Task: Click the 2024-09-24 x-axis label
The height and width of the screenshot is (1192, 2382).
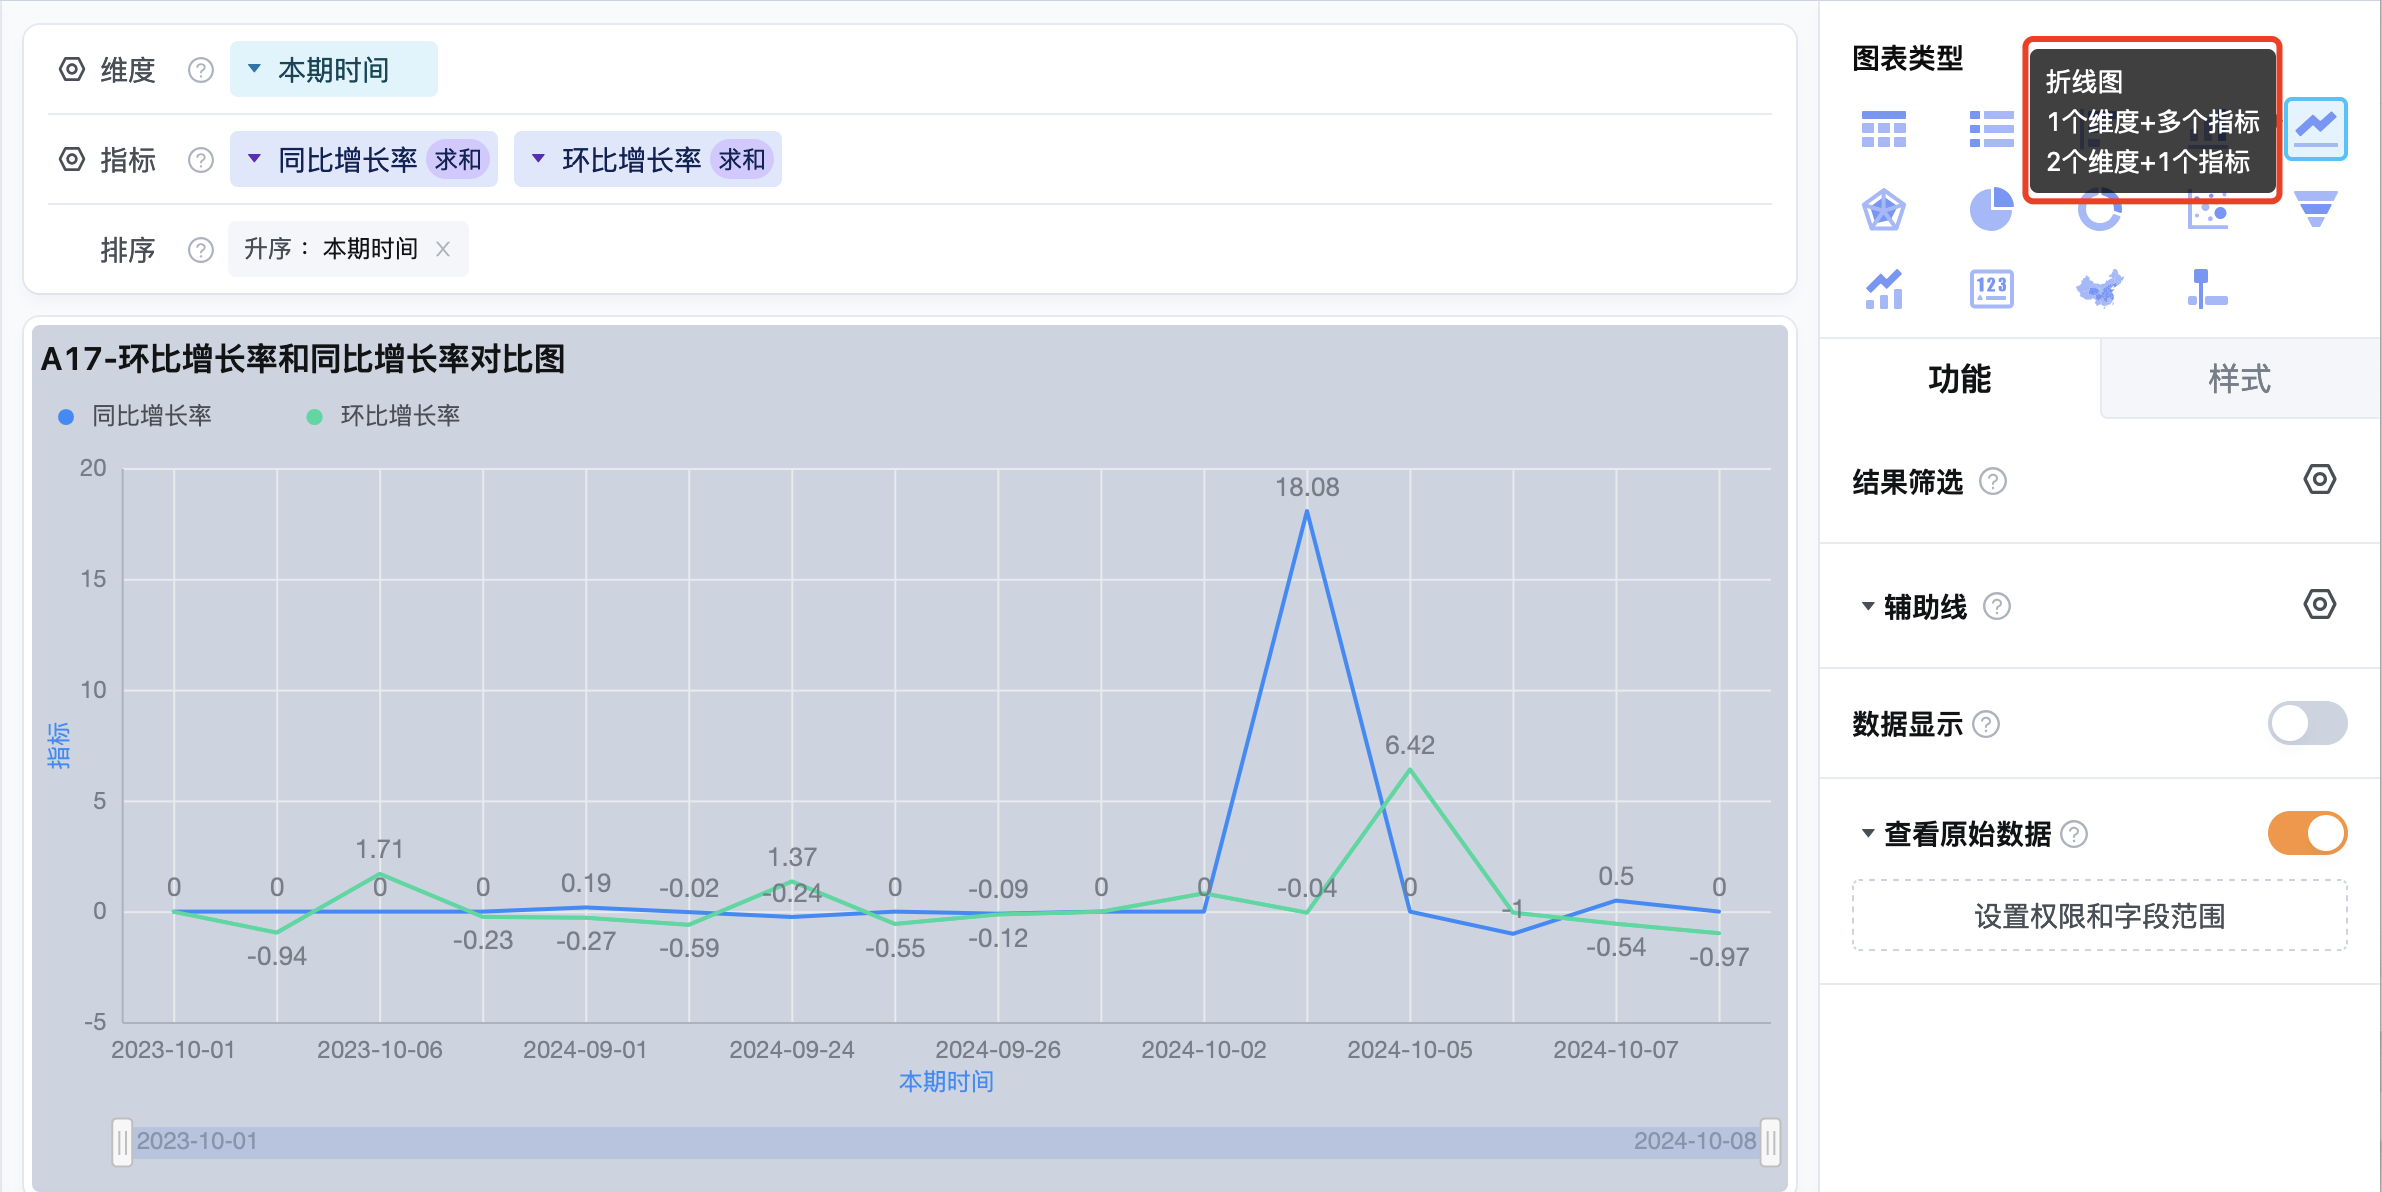Action: (x=792, y=1050)
